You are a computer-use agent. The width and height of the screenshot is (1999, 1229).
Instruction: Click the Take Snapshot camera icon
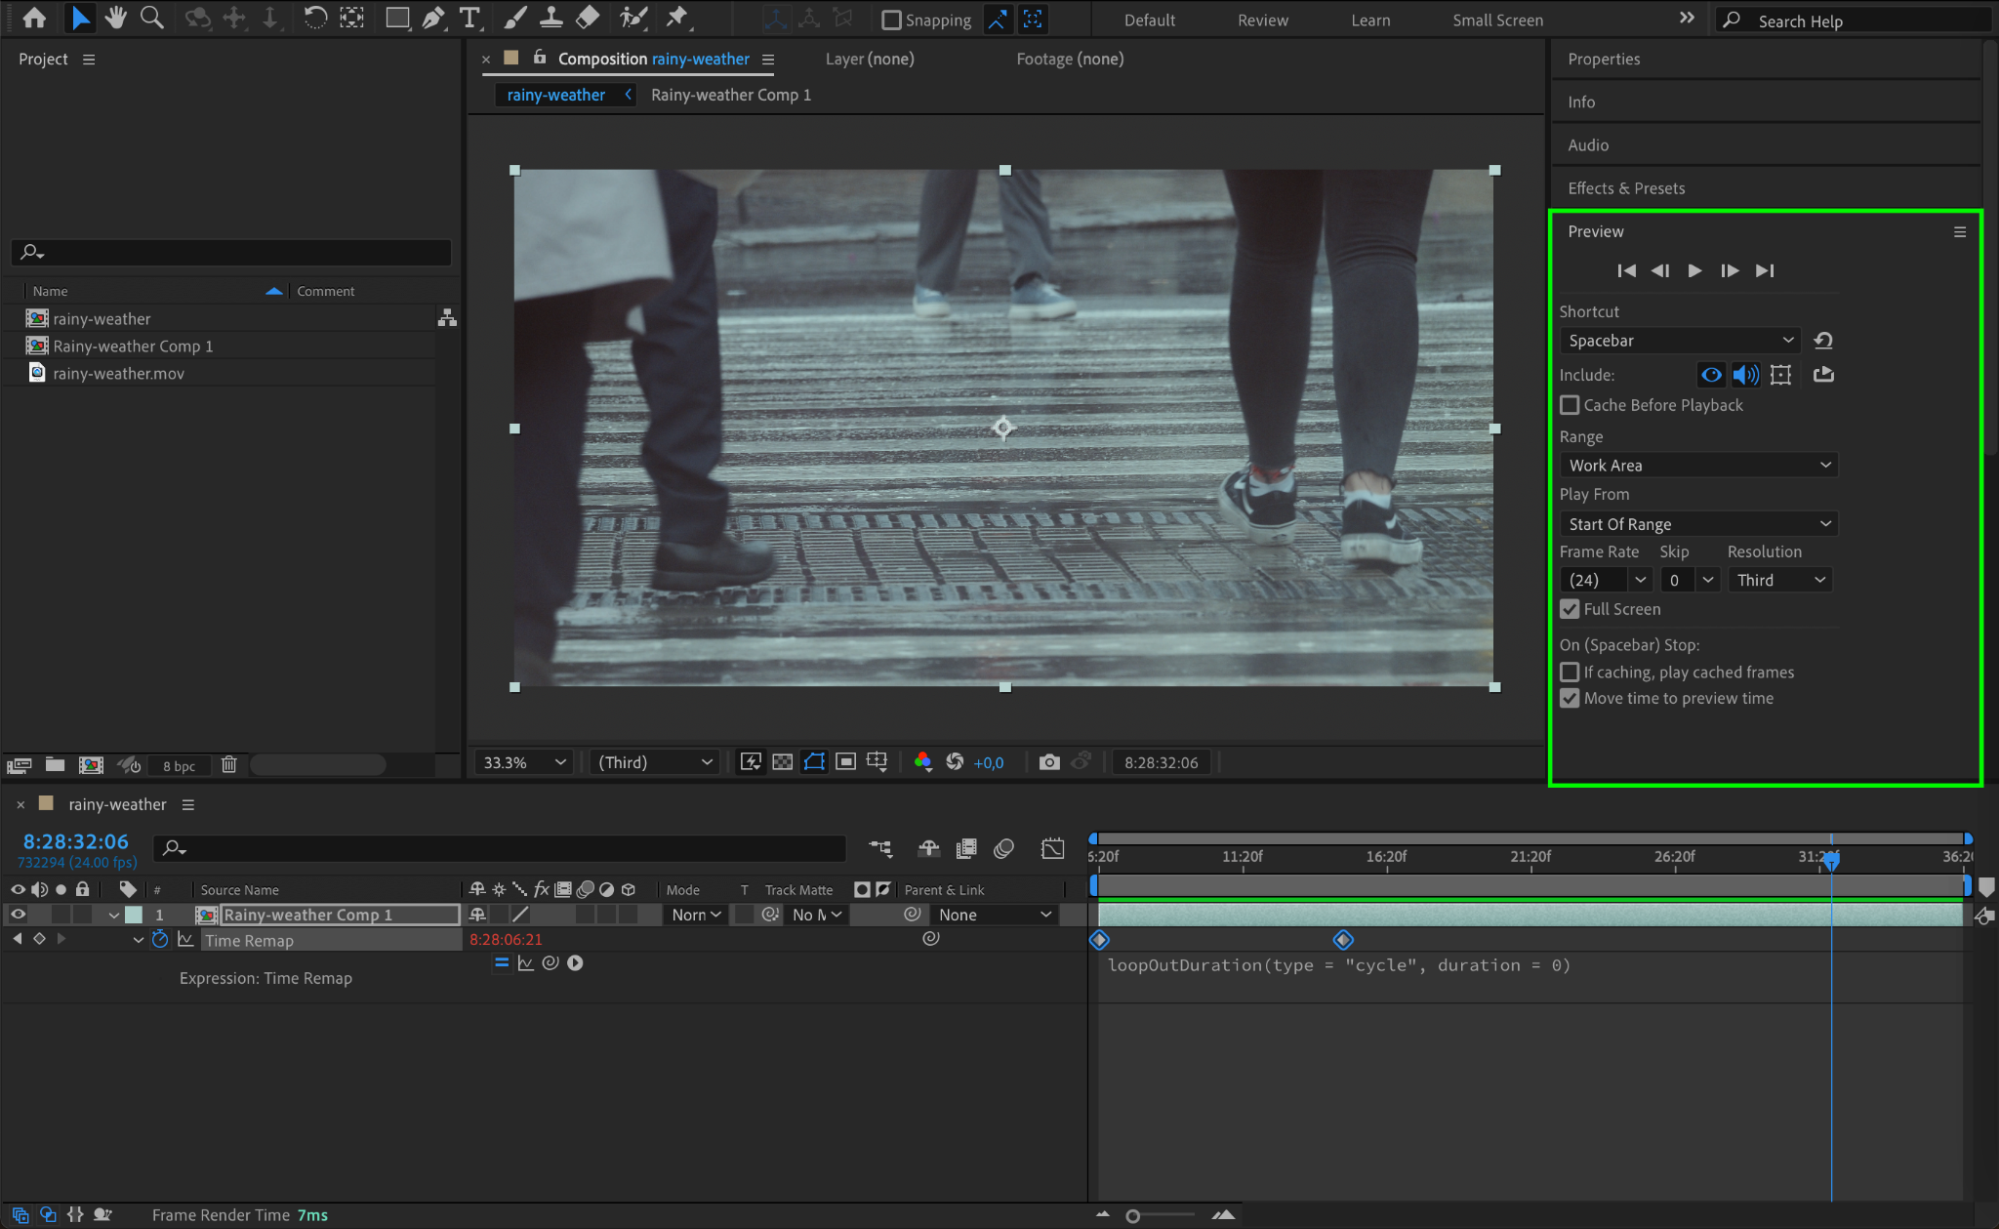point(1049,762)
